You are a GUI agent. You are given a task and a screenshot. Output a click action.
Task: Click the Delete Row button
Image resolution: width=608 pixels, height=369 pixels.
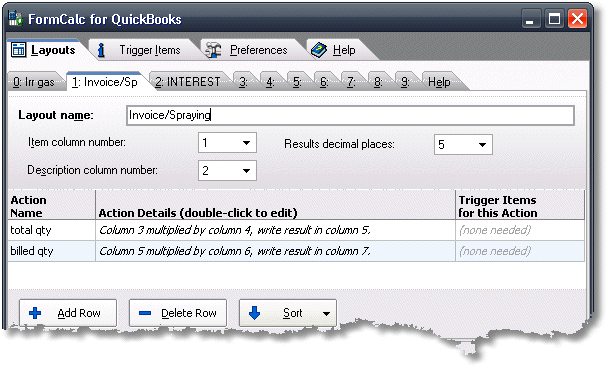coord(178,313)
